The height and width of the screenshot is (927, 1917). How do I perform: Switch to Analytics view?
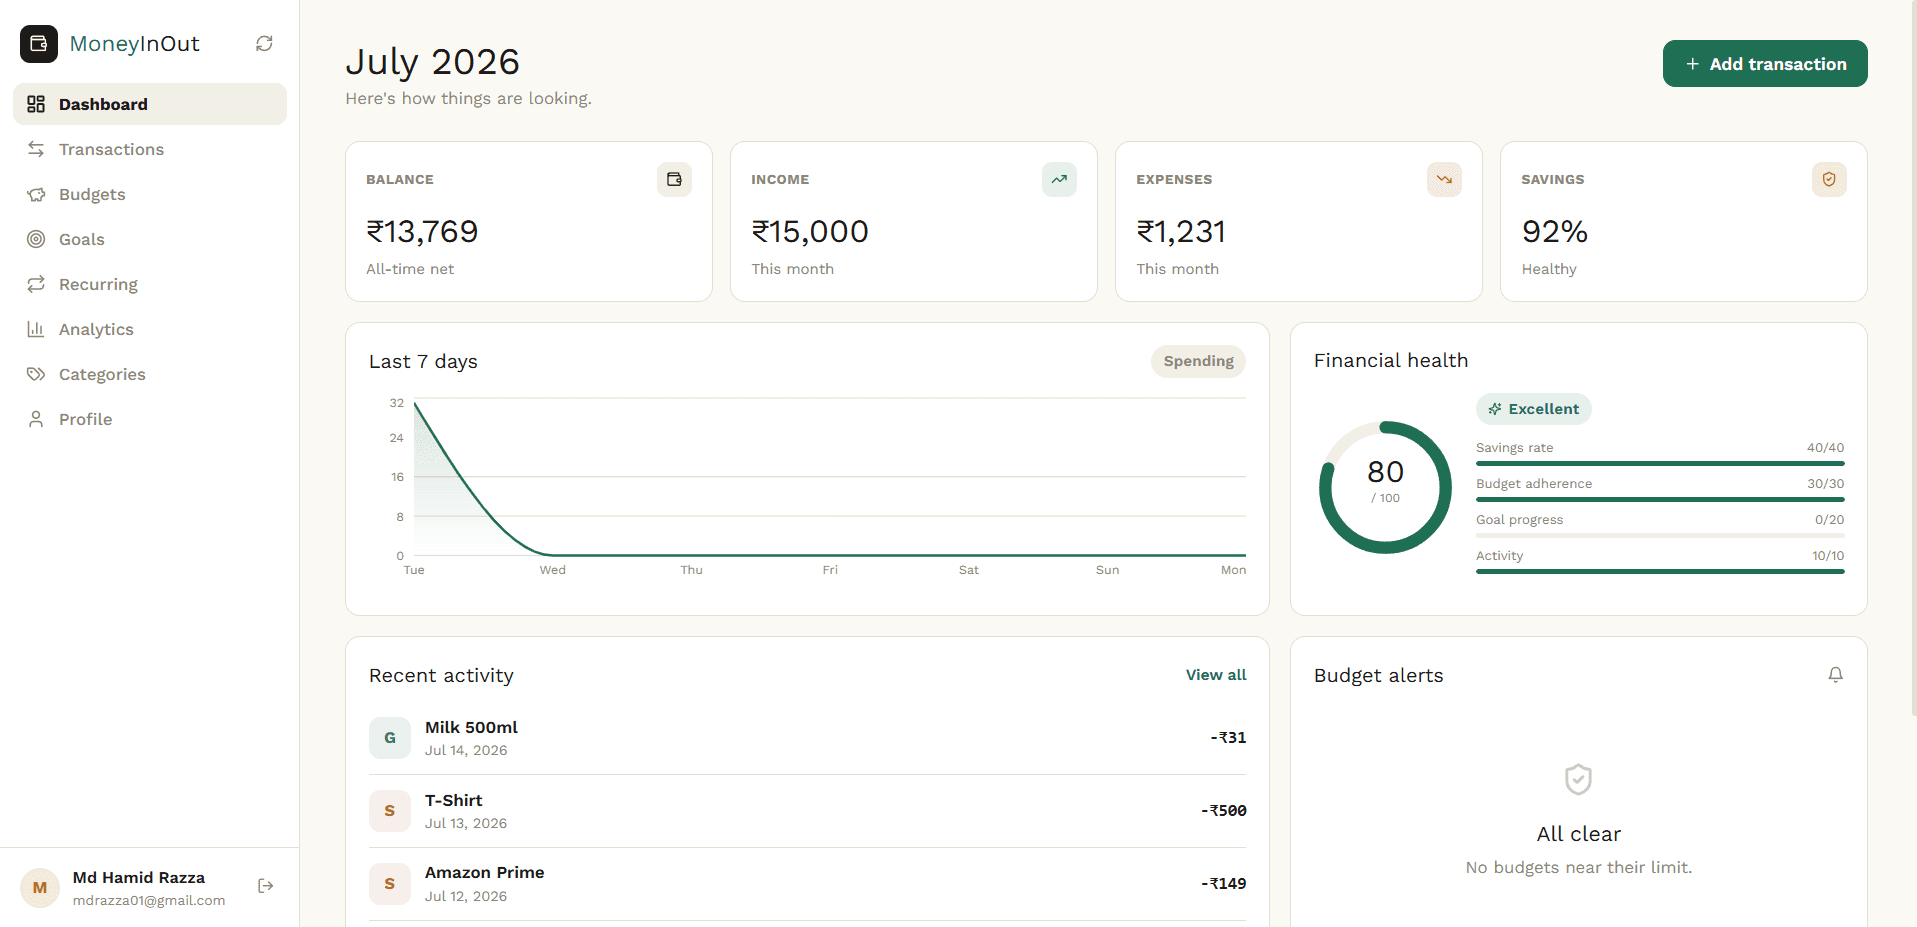[150, 329]
